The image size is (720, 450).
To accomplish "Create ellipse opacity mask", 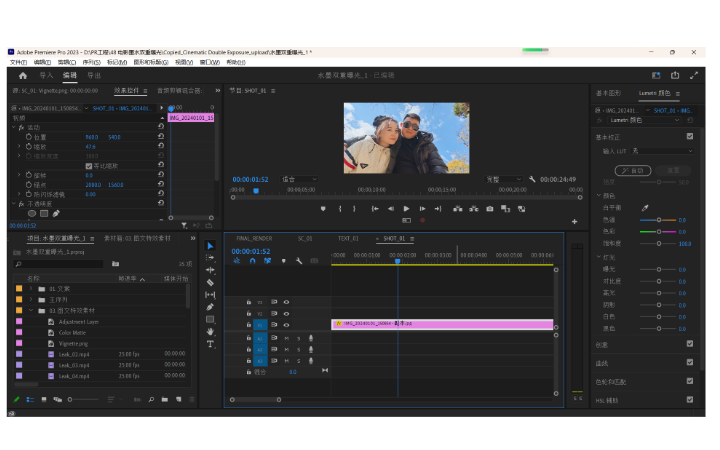I will point(32,214).
